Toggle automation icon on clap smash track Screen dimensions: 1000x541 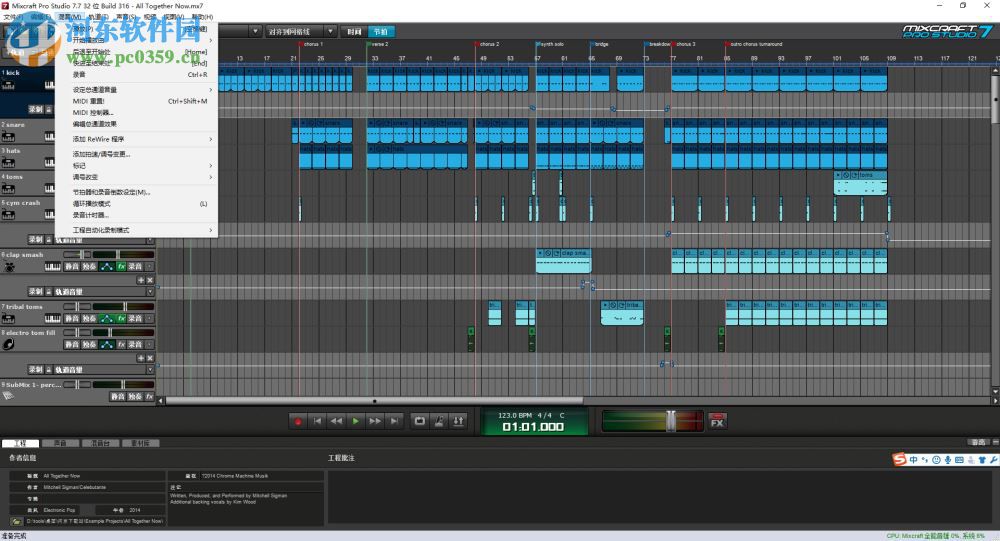point(107,267)
